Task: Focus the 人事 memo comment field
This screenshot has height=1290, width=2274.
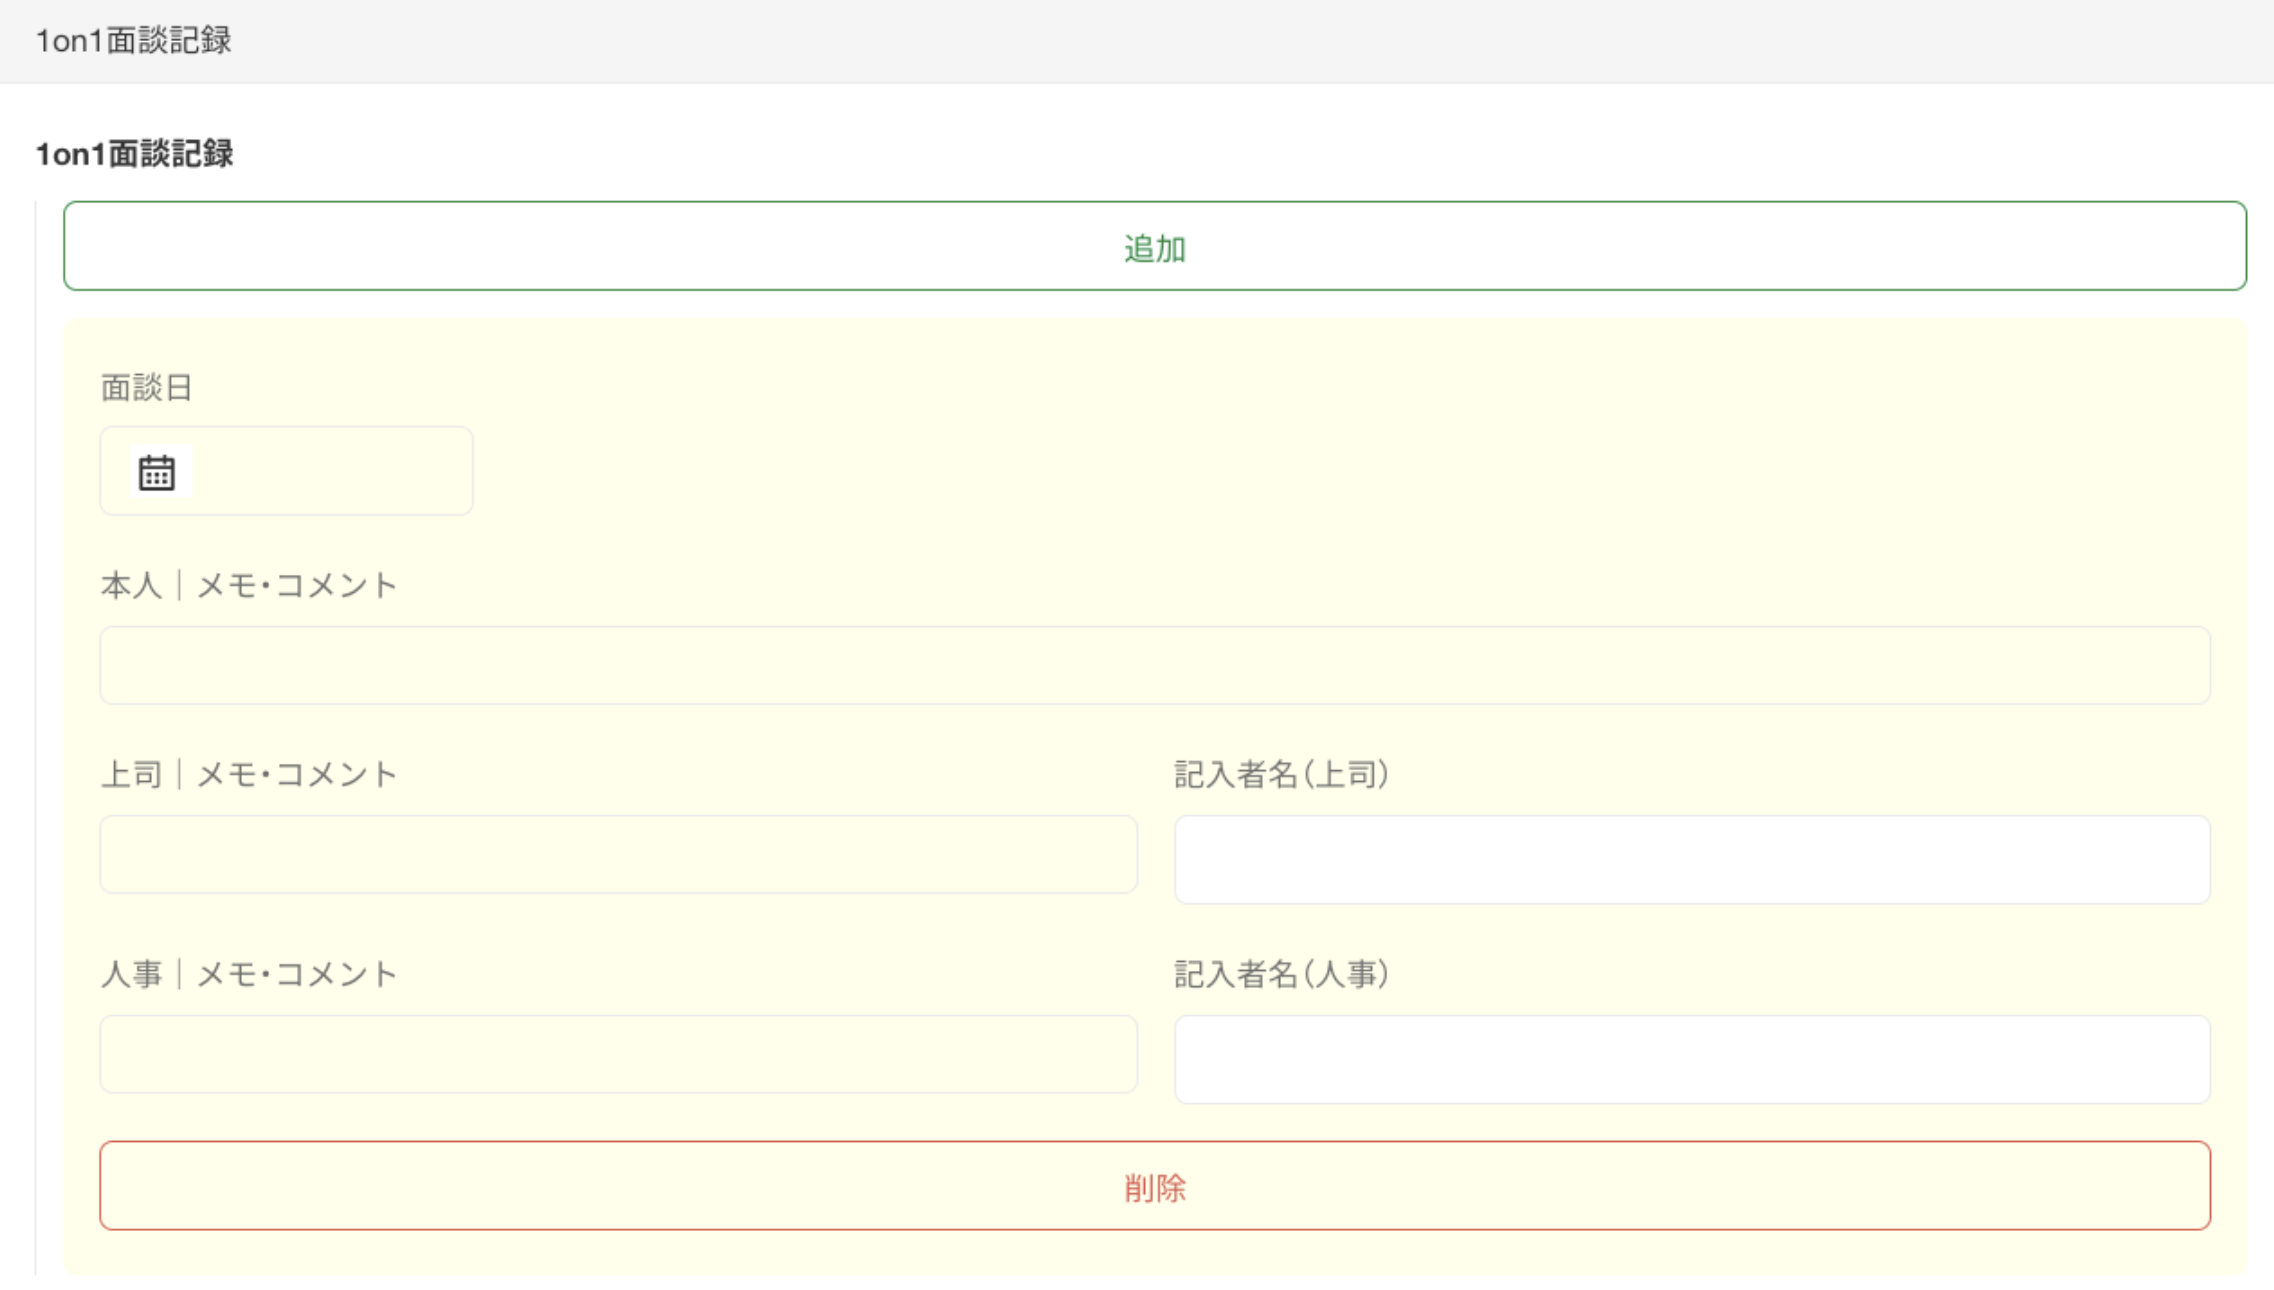Action: click(618, 1054)
